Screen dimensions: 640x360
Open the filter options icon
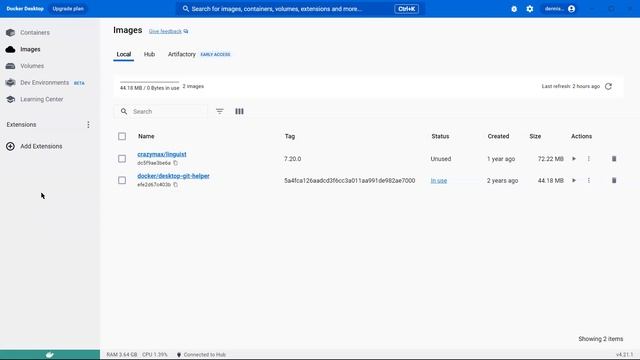pos(220,111)
